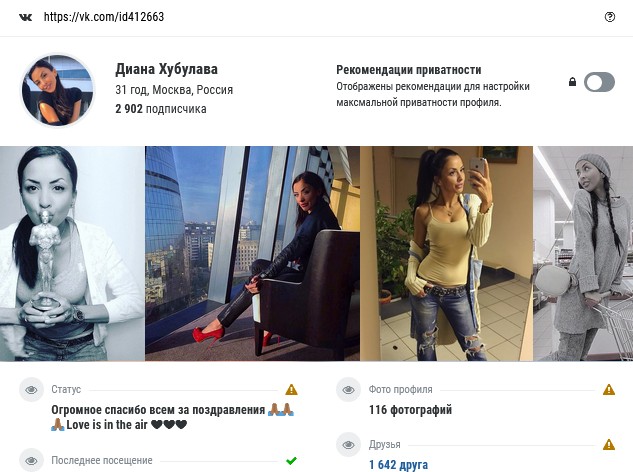
Task: Click the profile name Диана Хубулава
Action: coord(166,69)
